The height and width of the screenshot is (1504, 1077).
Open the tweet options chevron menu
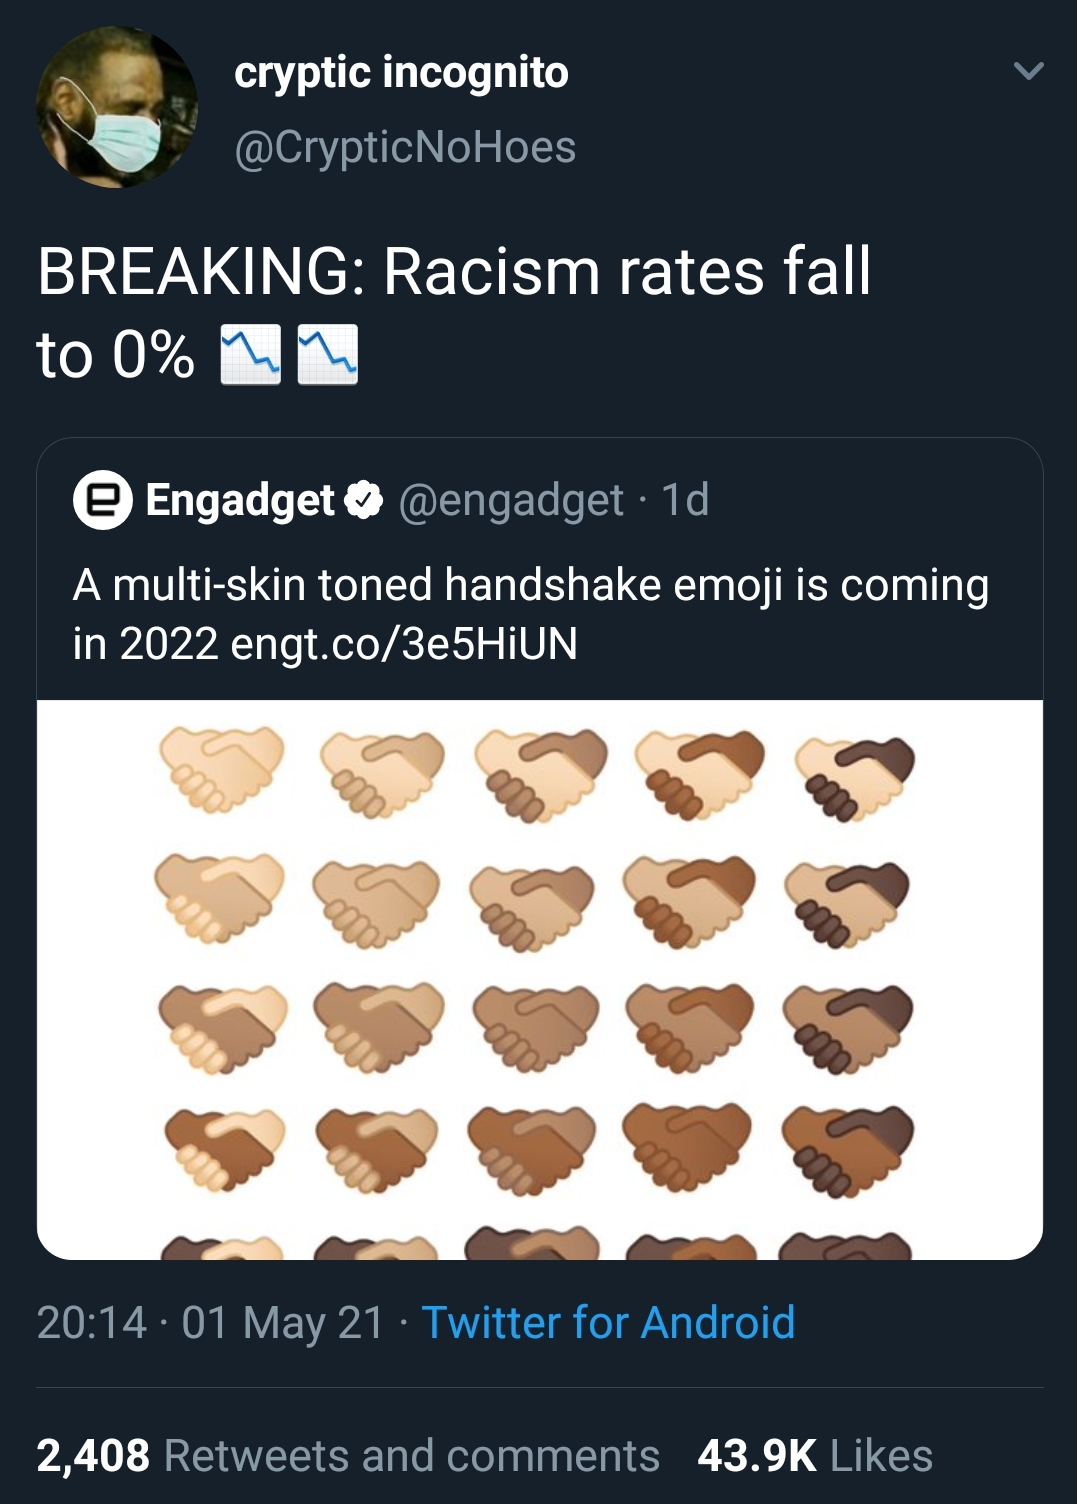pos(1028,71)
